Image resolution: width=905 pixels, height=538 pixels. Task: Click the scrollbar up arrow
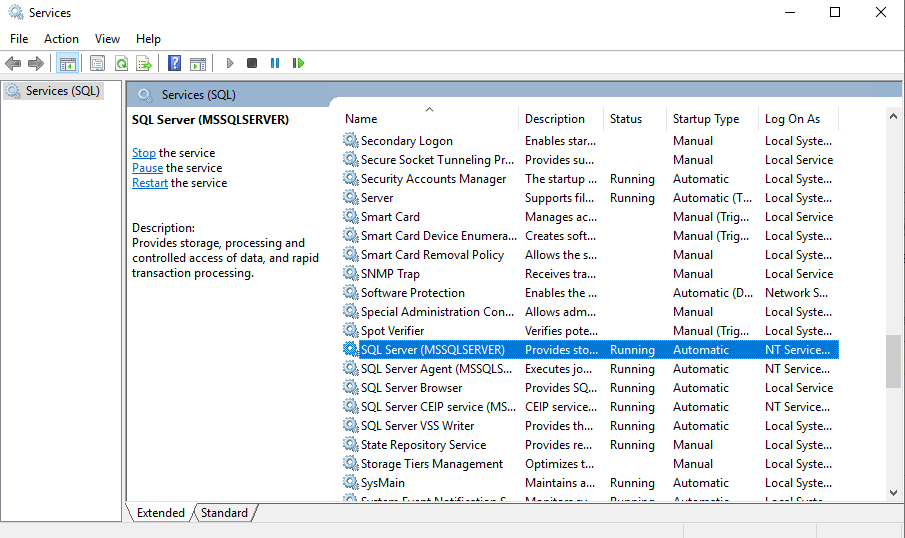point(893,116)
